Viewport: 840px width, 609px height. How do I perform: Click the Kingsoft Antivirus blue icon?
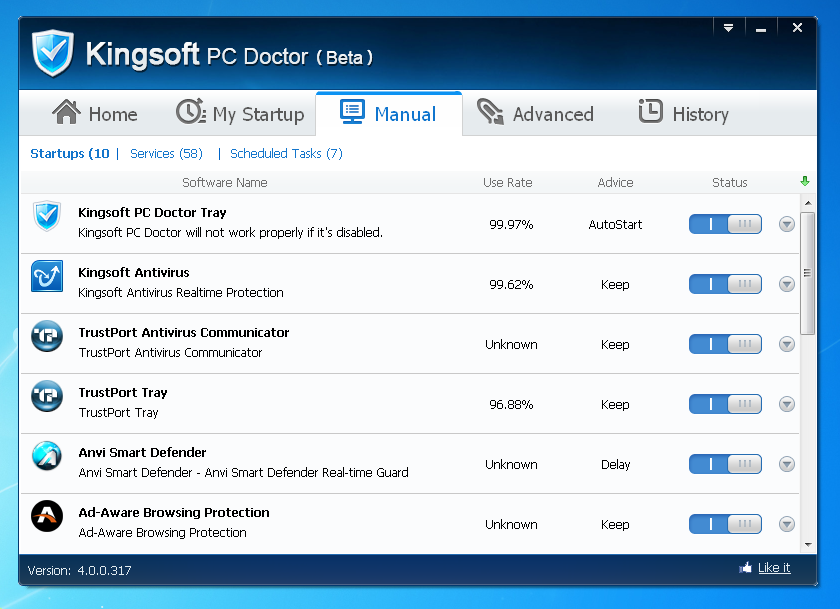47,276
